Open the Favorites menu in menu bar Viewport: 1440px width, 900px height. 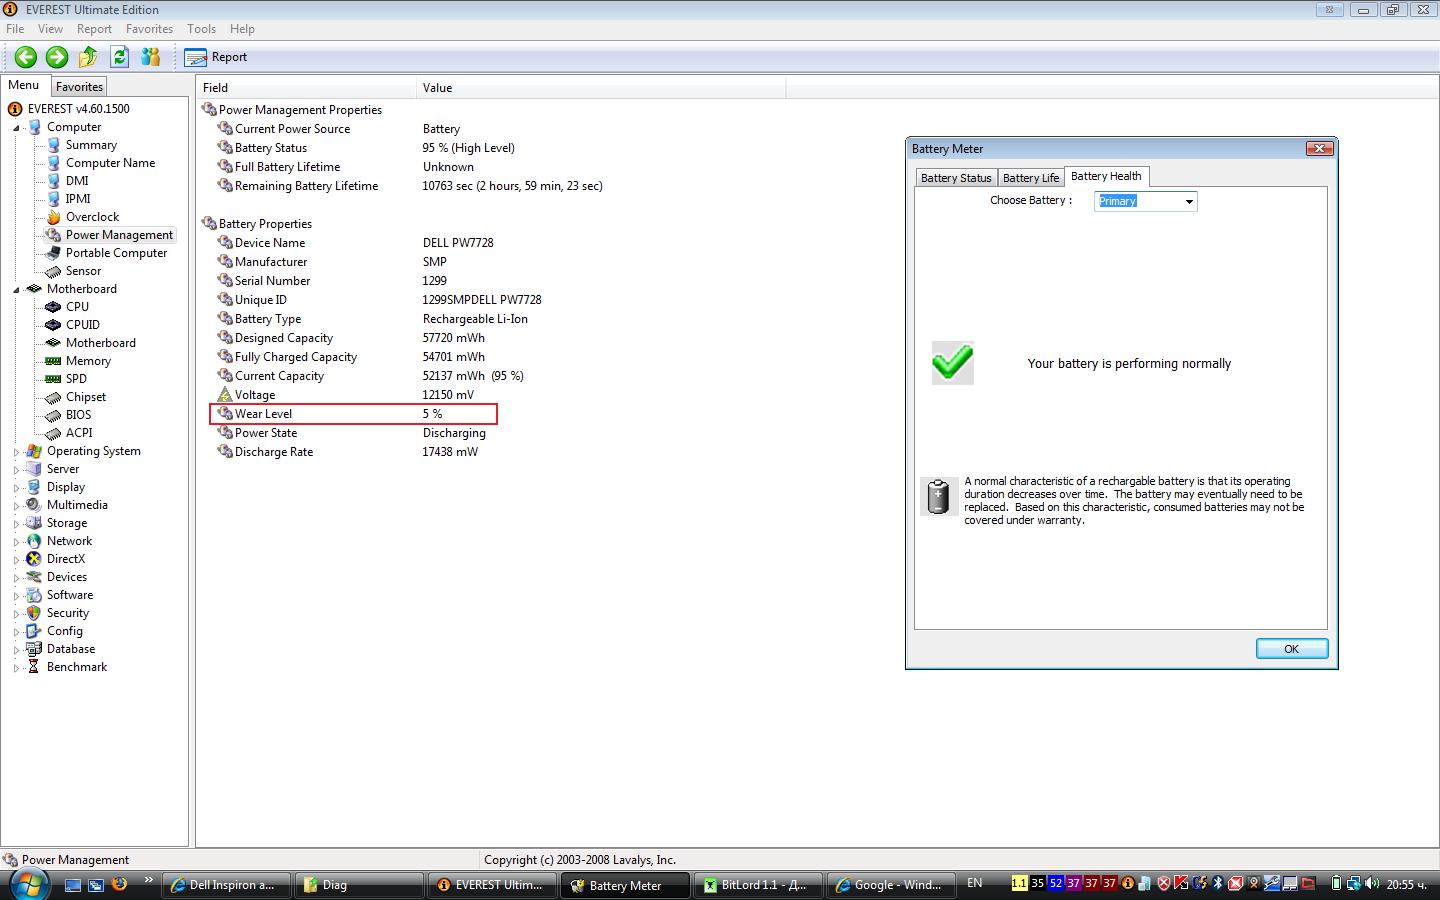(149, 29)
